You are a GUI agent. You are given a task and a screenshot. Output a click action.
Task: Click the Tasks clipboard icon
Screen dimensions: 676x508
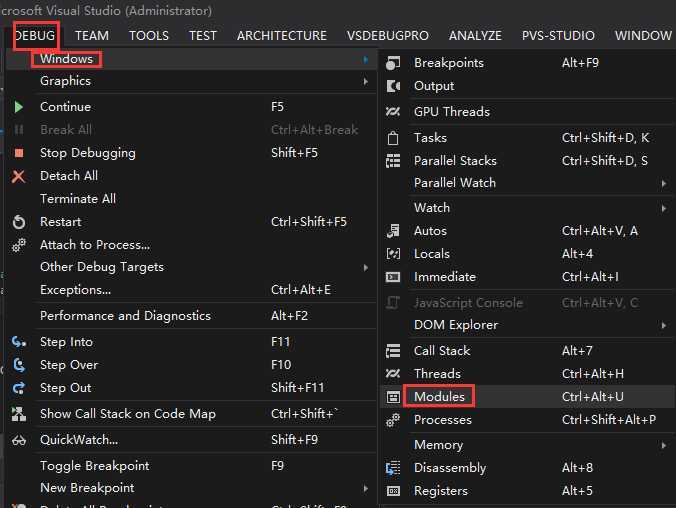click(393, 138)
